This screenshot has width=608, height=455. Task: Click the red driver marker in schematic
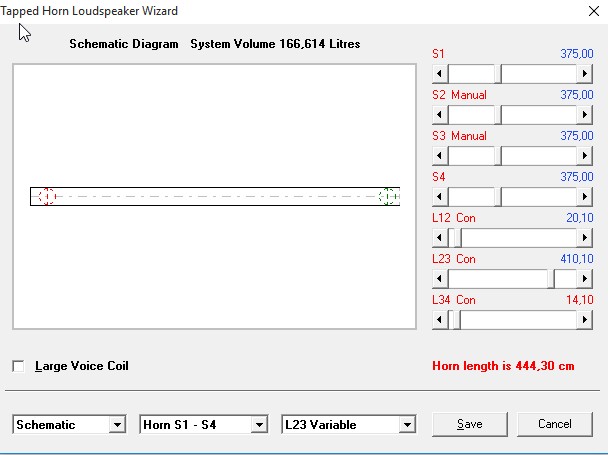(47, 196)
